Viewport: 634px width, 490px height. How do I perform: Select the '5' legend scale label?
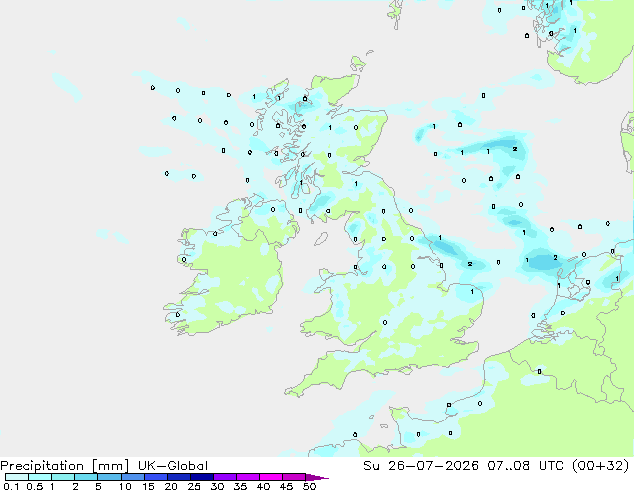[x=98, y=486]
